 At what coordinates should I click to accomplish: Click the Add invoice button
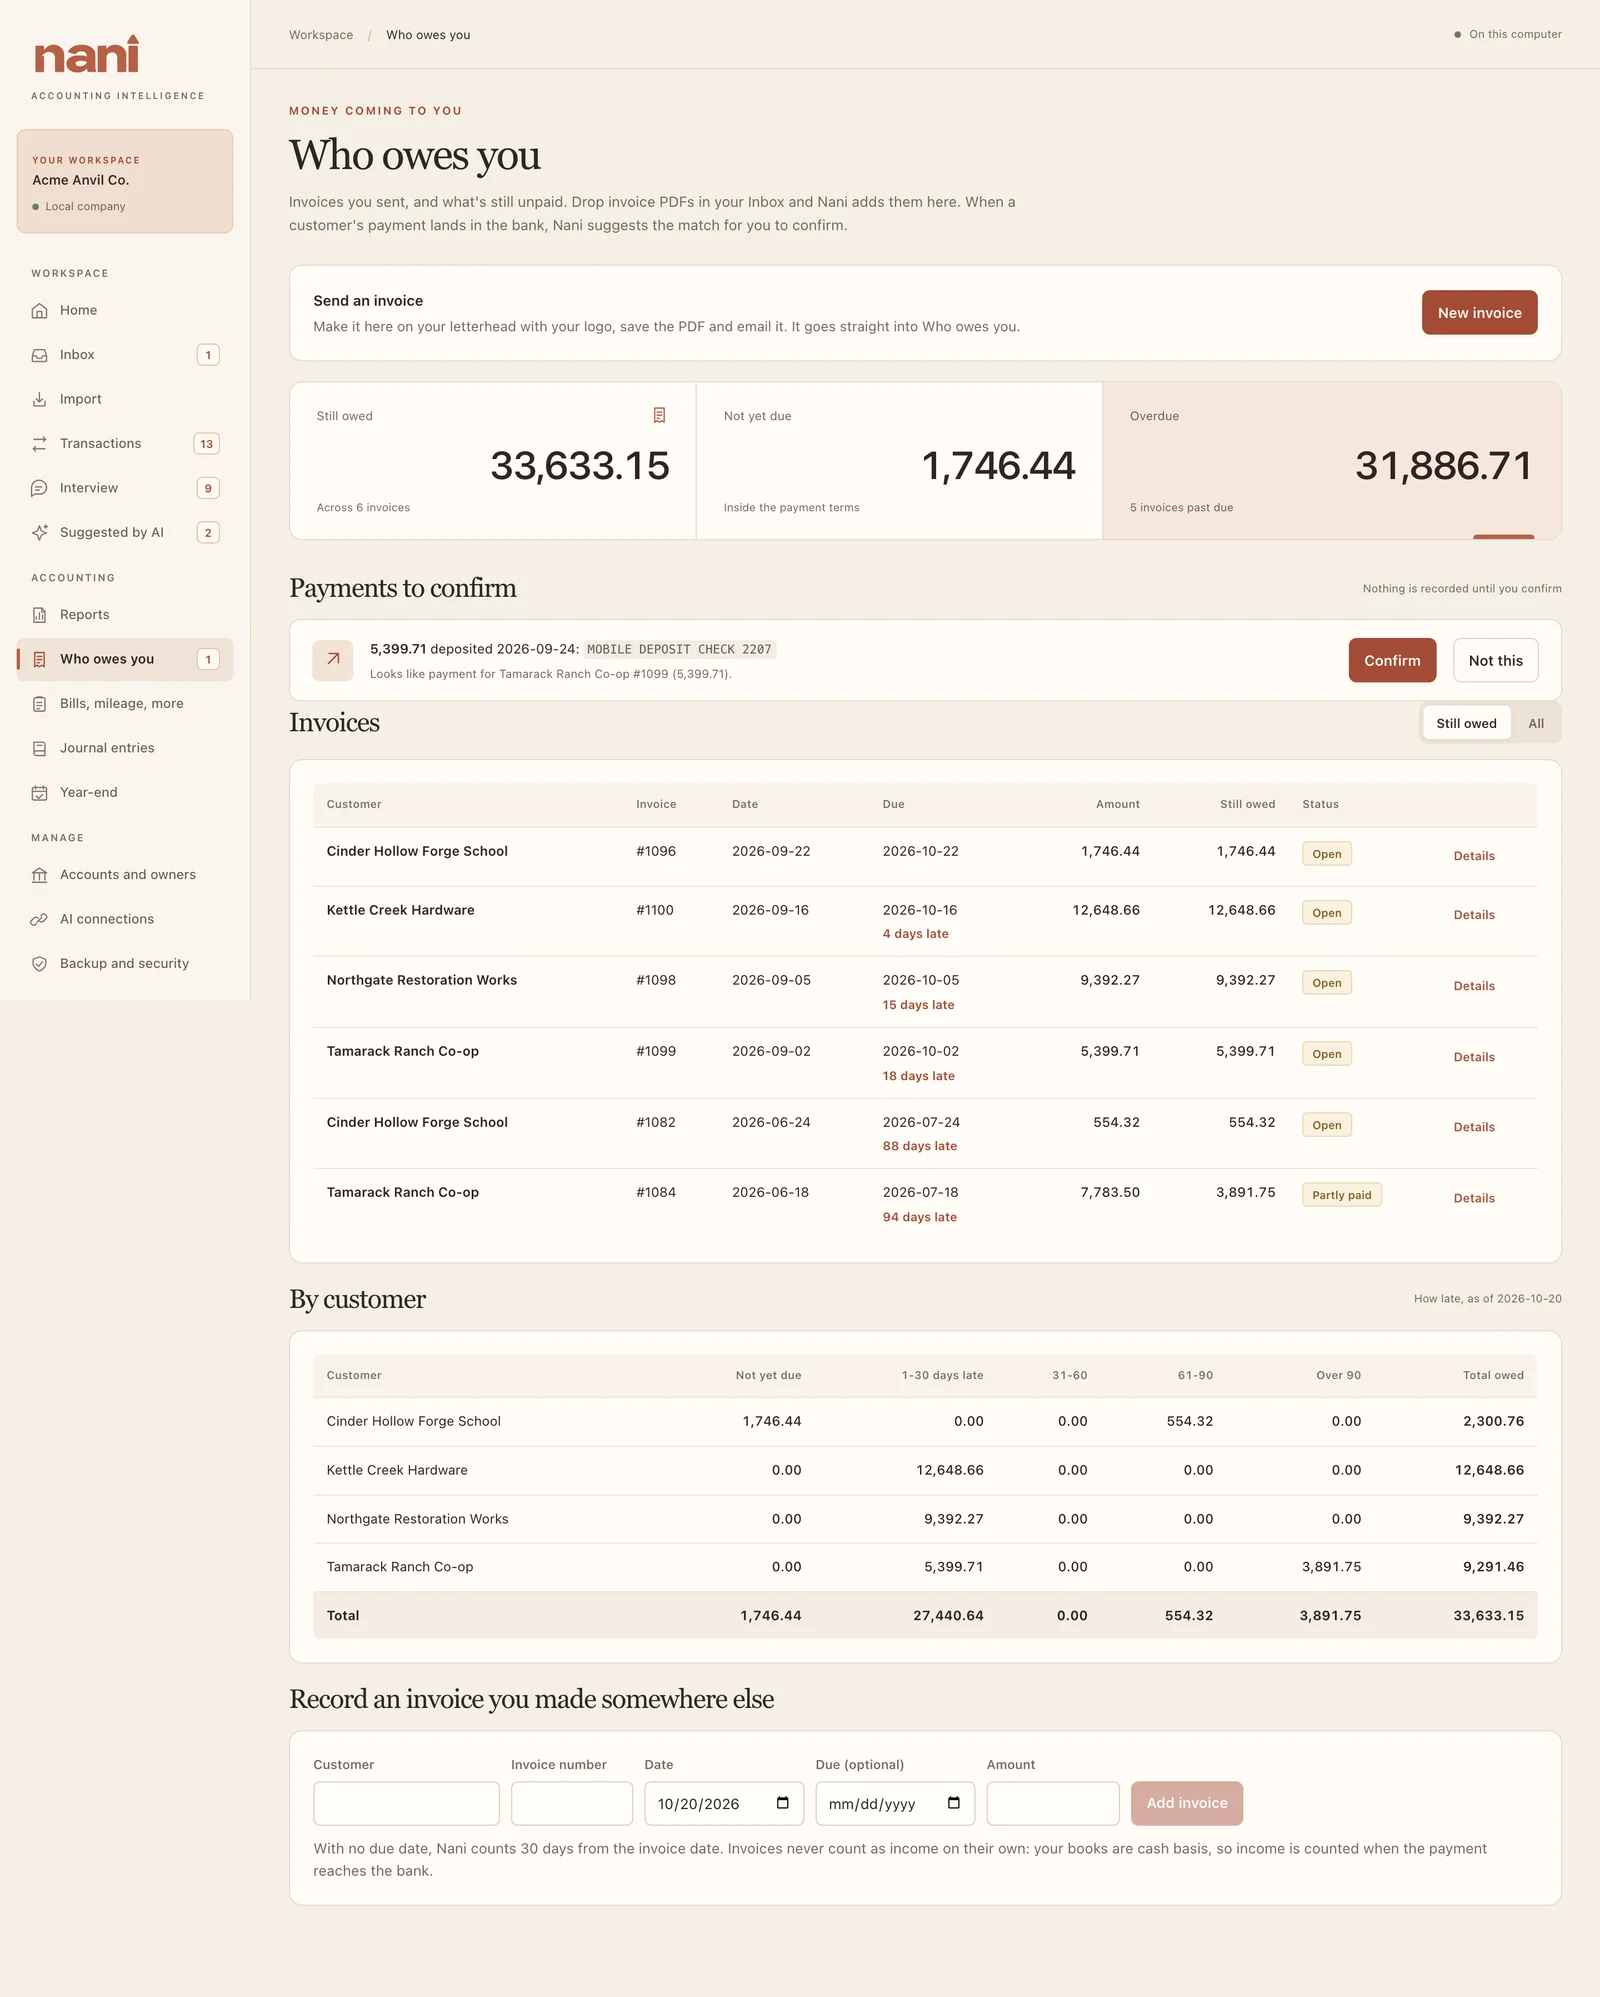coord(1186,1803)
